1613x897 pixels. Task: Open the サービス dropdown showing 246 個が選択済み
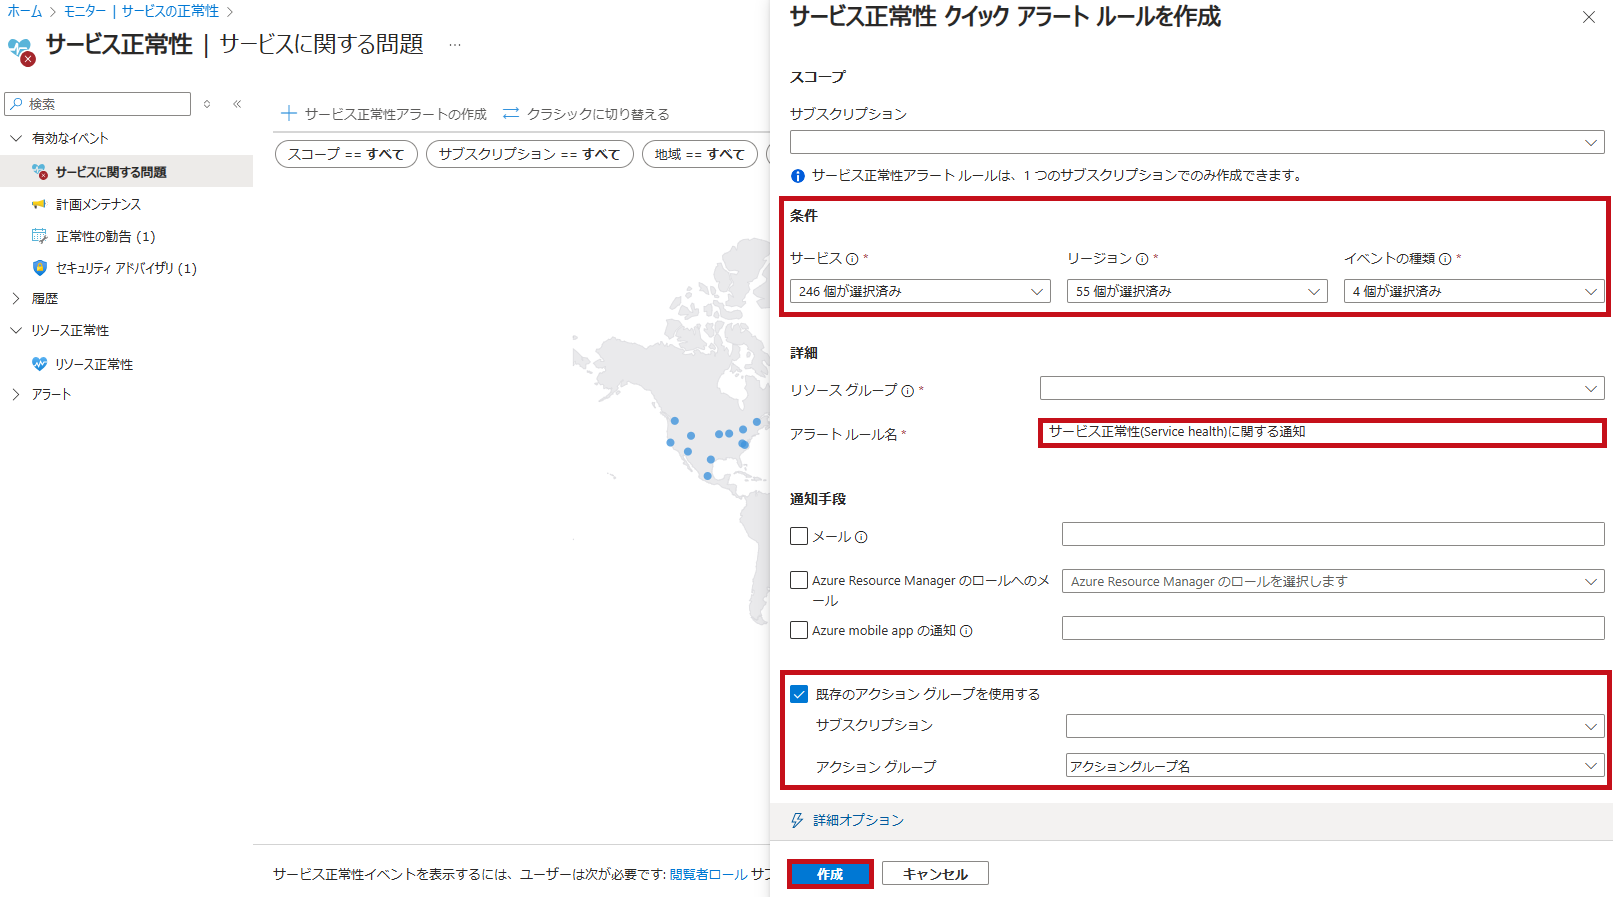pyautogui.click(x=920, y=291)
